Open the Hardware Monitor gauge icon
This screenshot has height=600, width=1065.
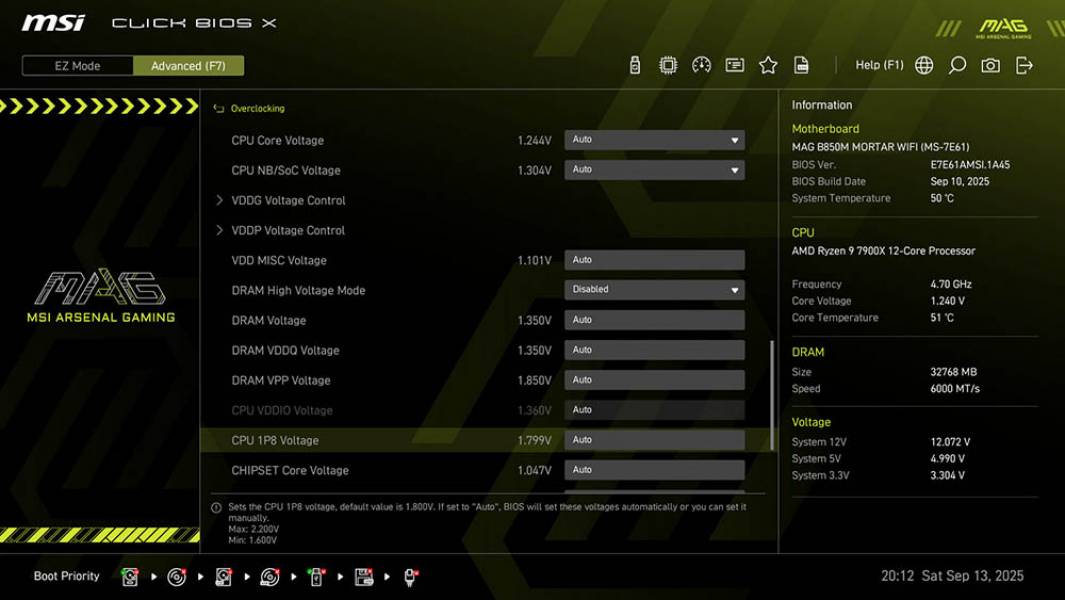[x=700, y=63]
